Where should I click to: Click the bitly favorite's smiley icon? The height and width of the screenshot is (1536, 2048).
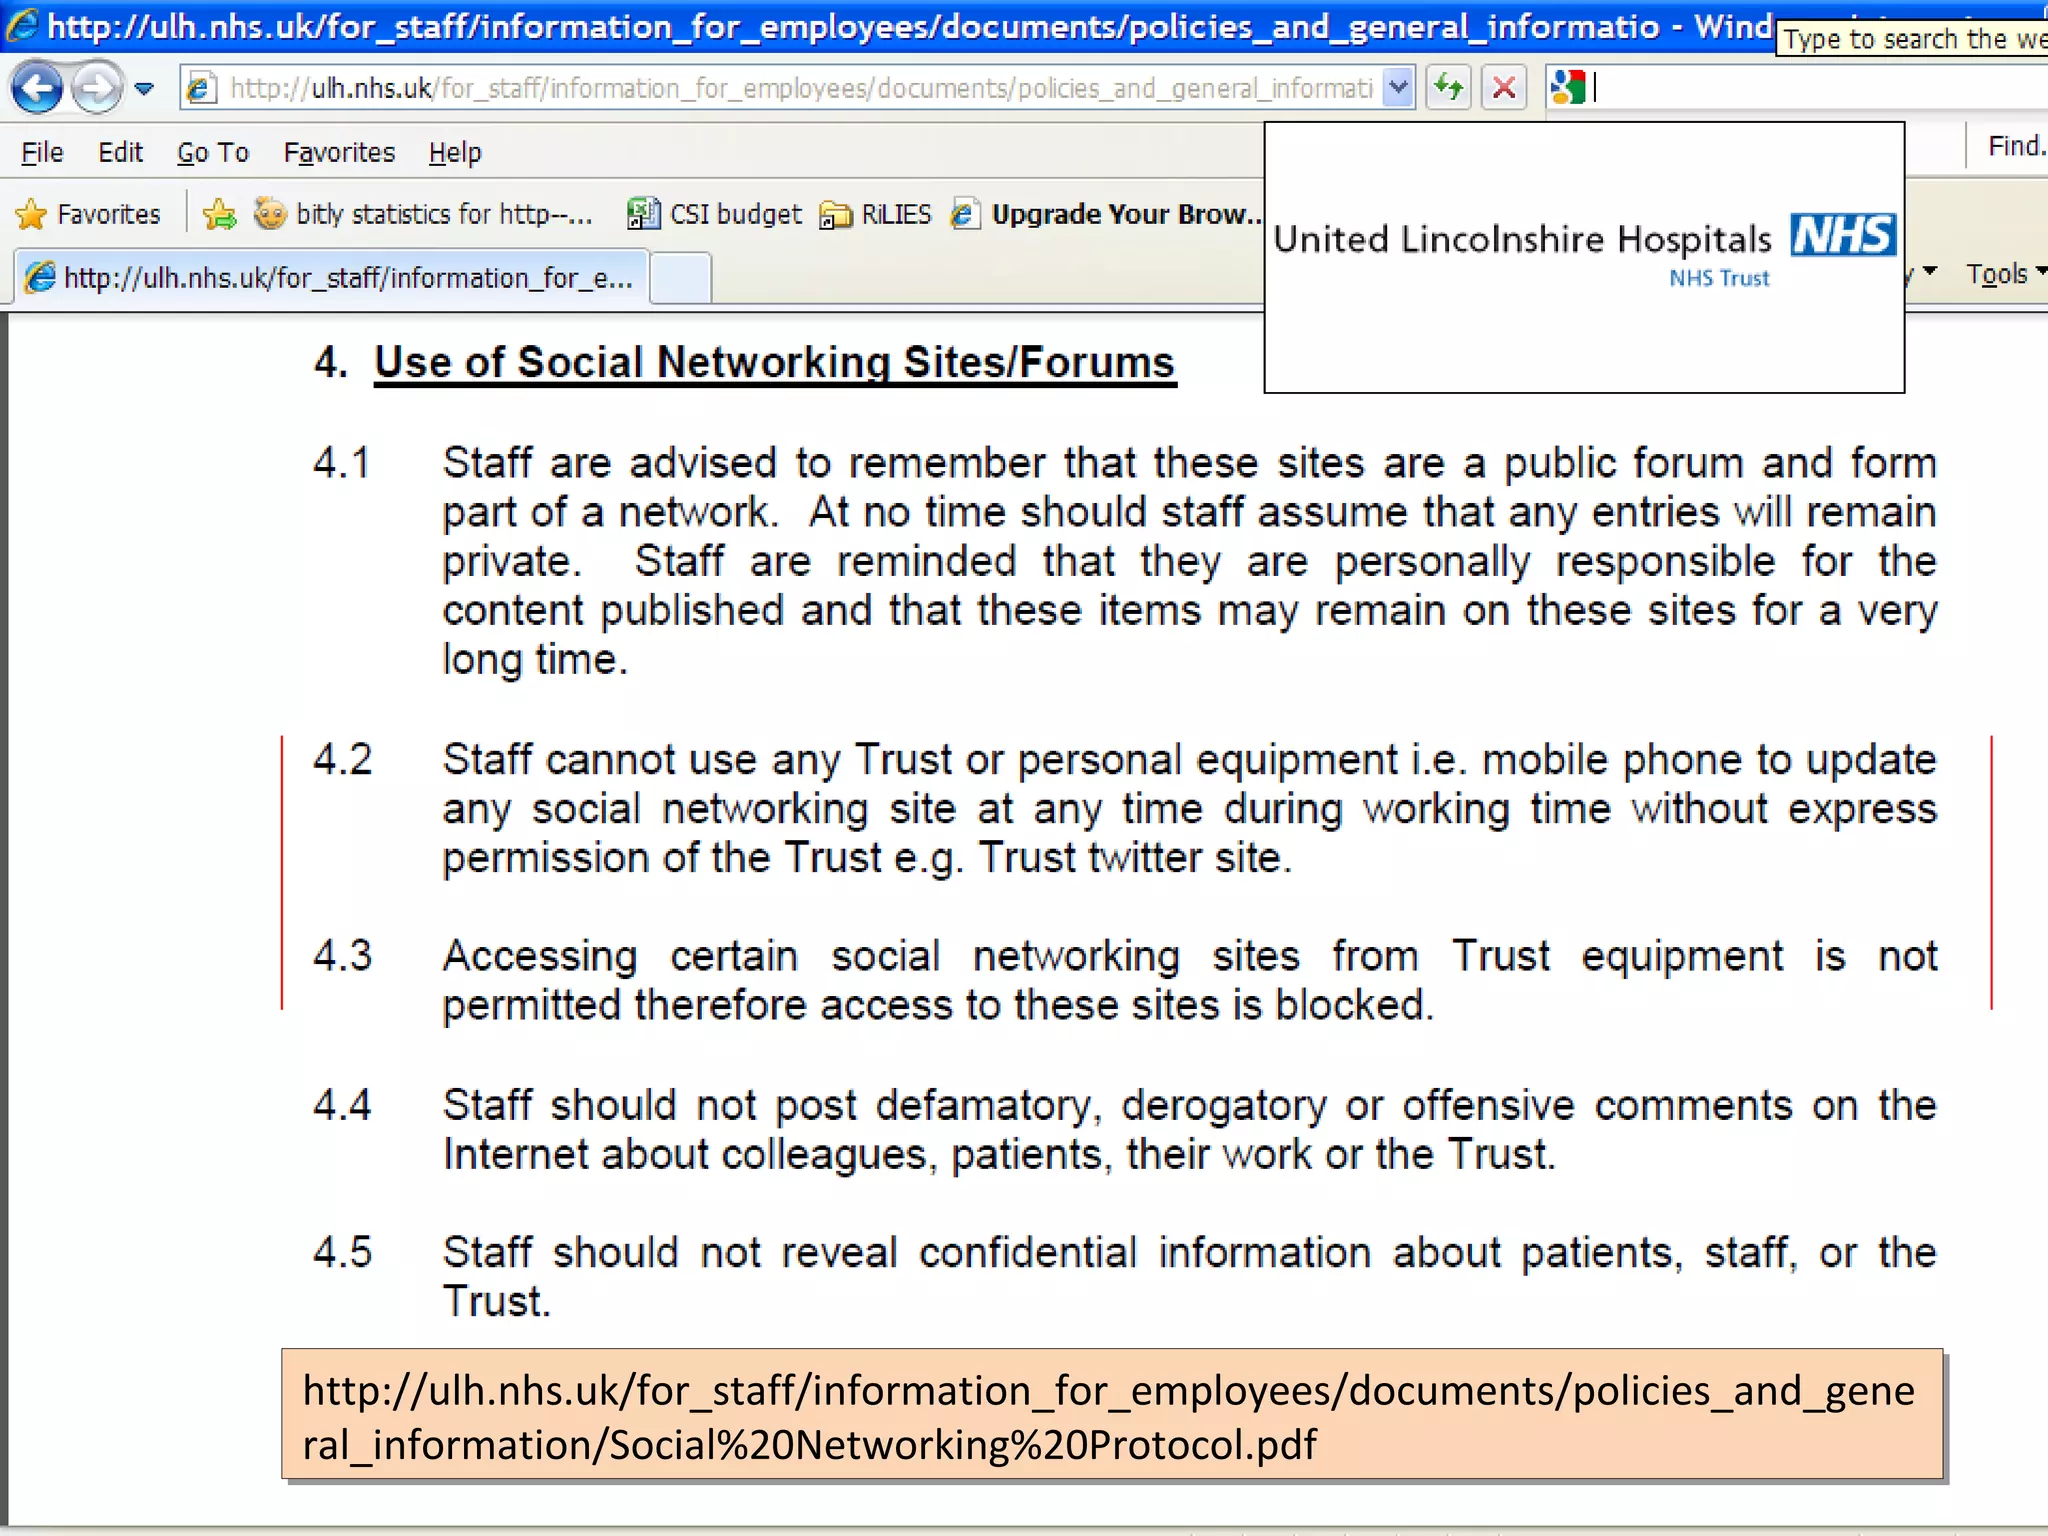click(x=269, y=213)
